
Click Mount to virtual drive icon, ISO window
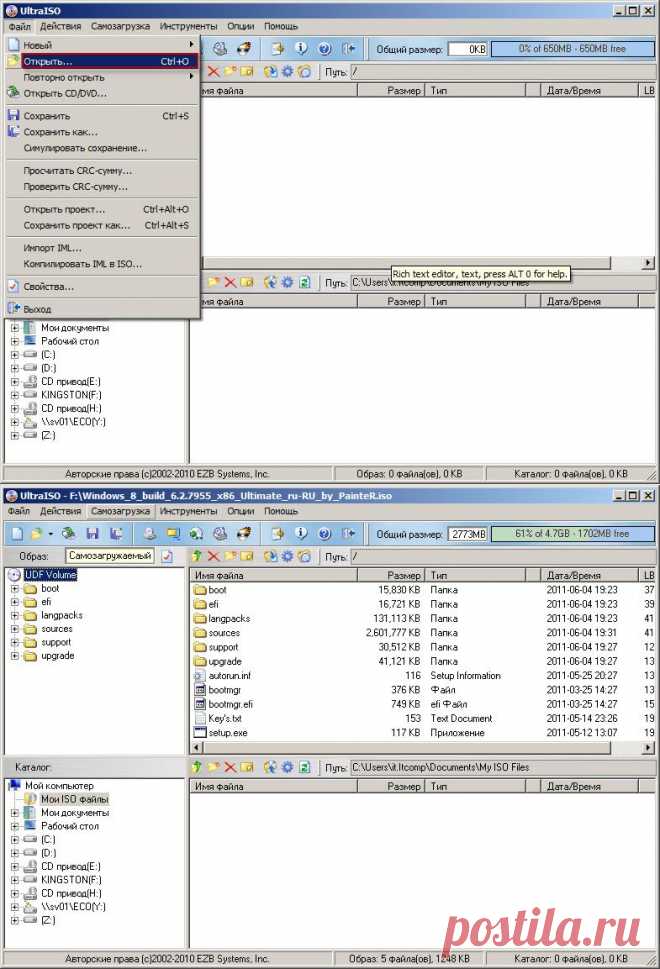[x=220, y=533]
